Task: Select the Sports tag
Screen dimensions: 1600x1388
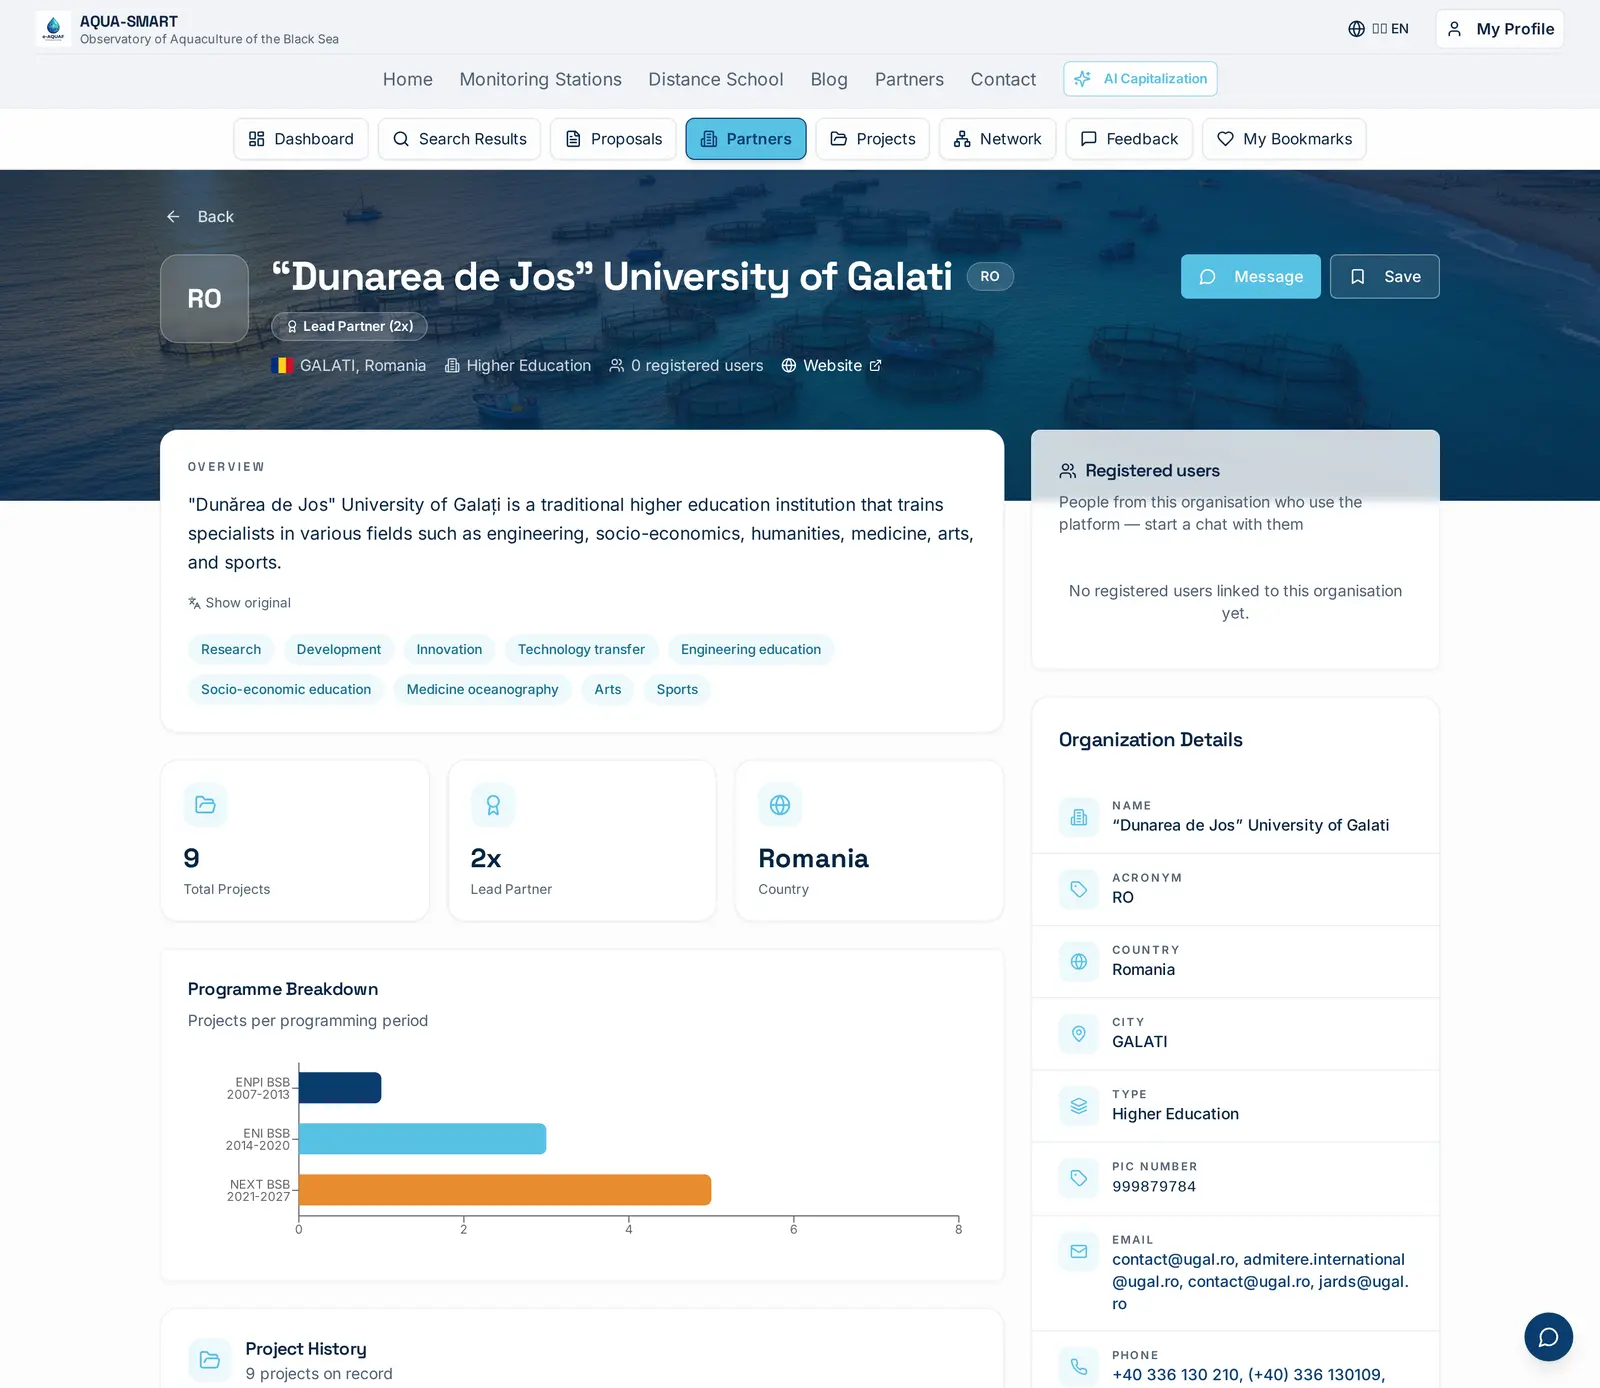Action: (x=677, y=690)
